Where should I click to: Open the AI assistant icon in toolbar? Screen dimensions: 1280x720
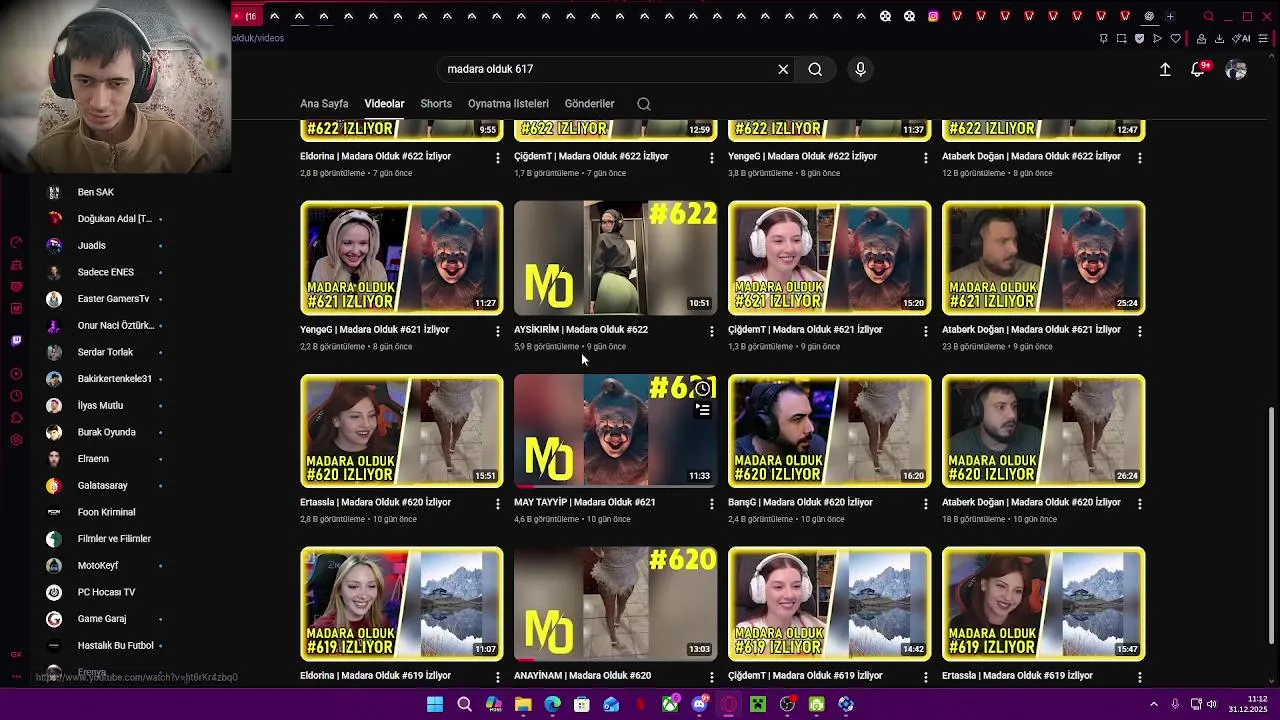point(1241,38)
